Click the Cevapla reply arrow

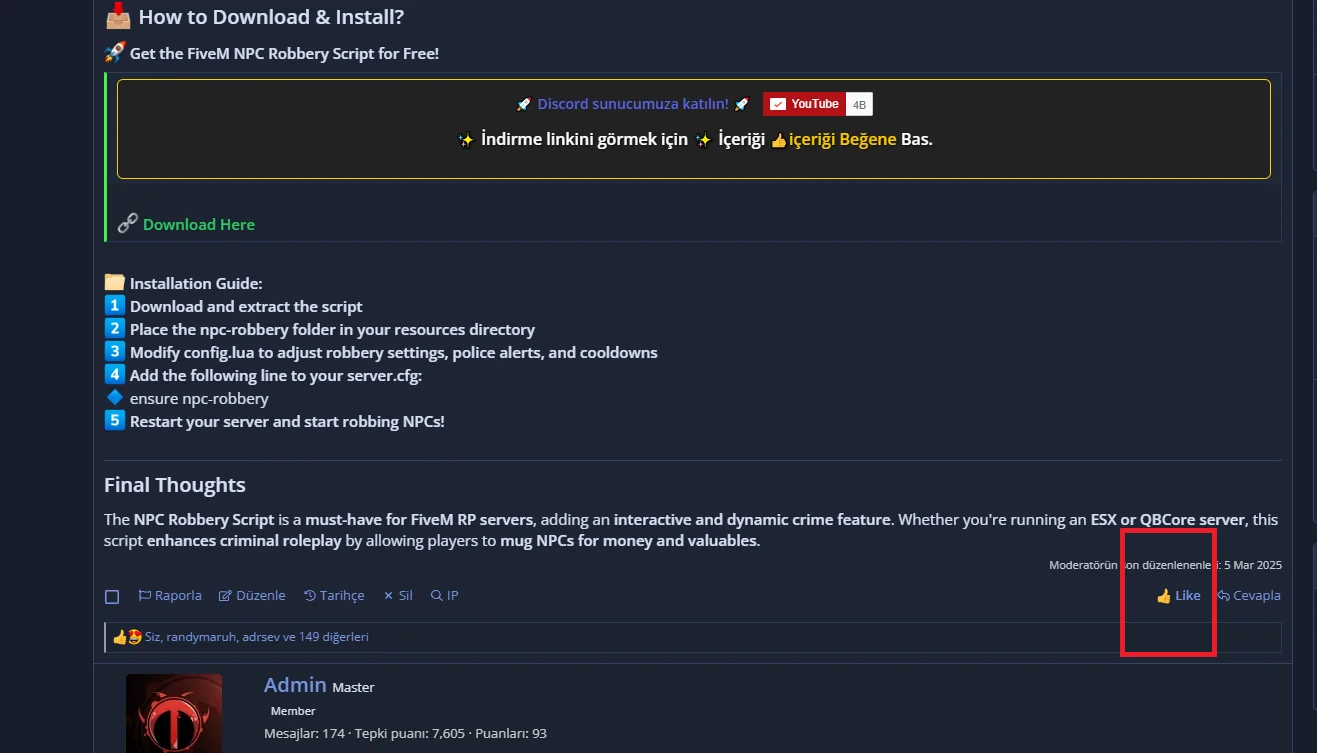coord(1223,595)
